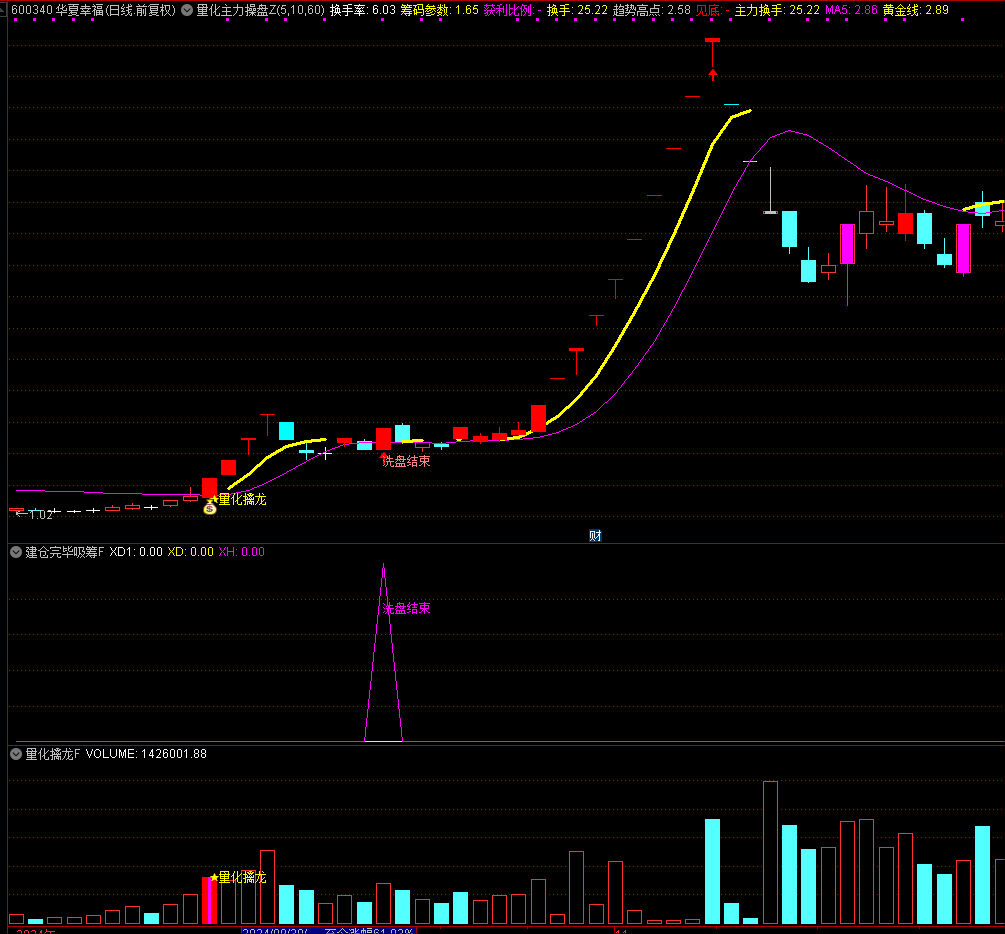Open the 量化擒龙F volume indicator dropdown
This screenshot has width=1005, height=934.
click(x=16, y=754)
